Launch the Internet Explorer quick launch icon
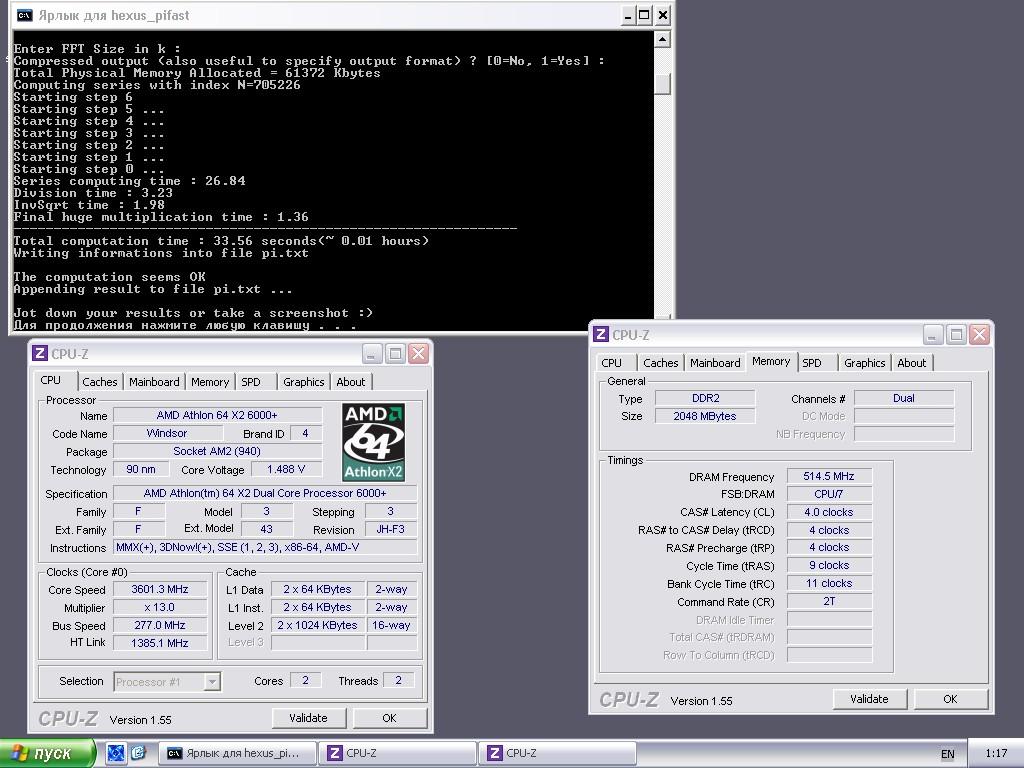Image resolution: width=1024 pixels, height=768 pixels. [x=138, y=753]
